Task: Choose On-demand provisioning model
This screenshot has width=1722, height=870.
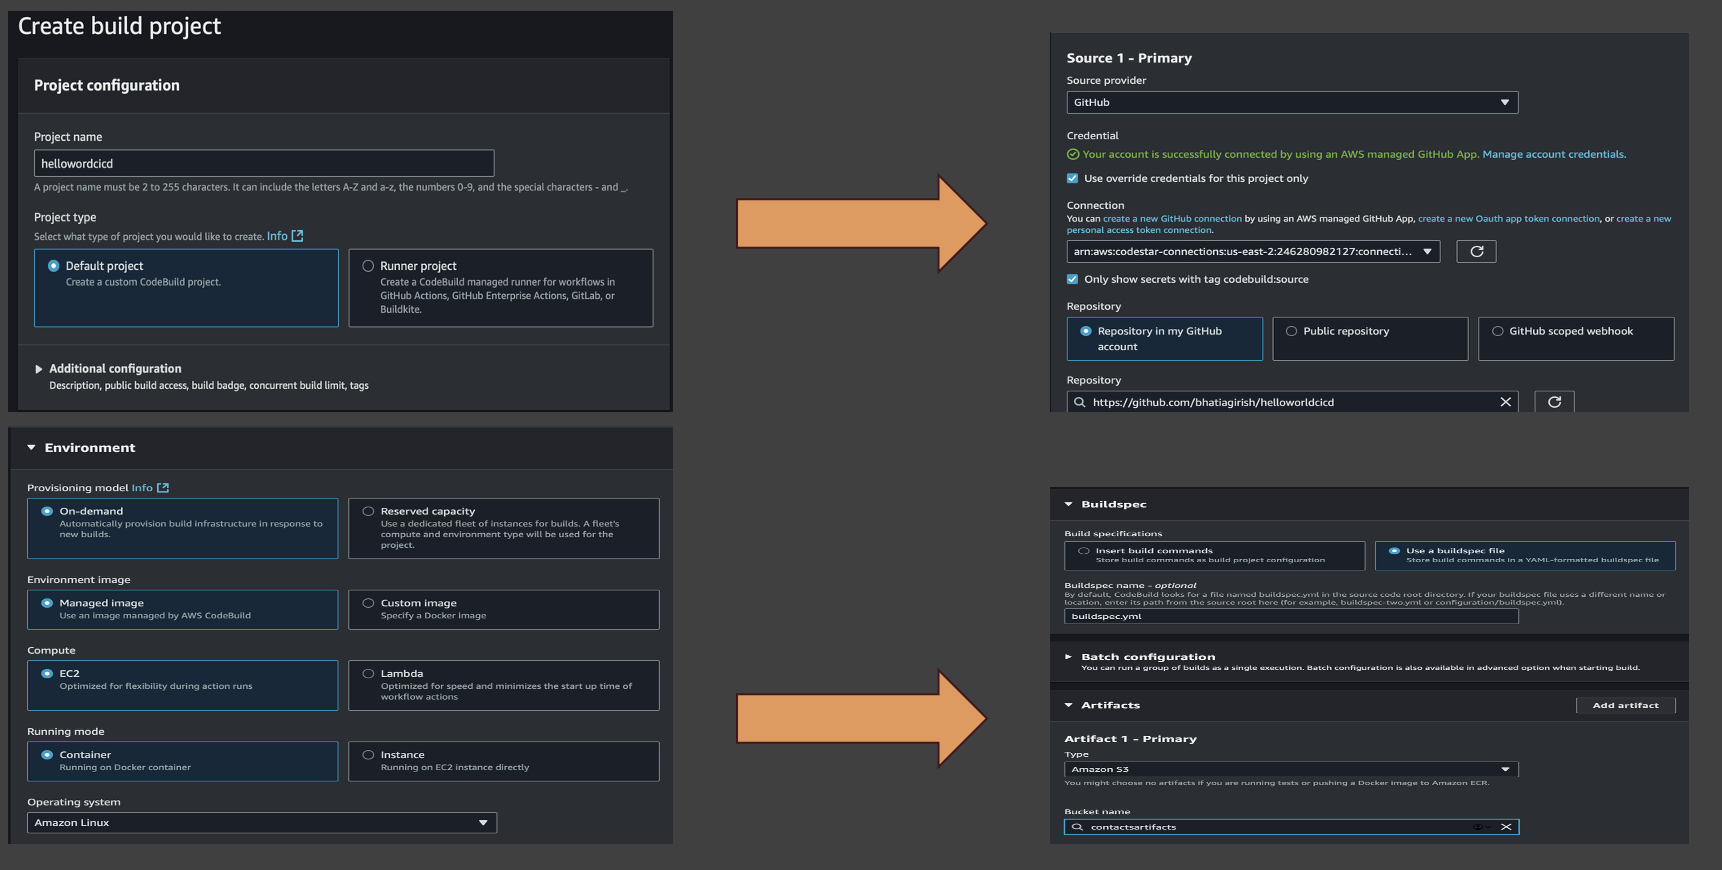Action: 183,528
